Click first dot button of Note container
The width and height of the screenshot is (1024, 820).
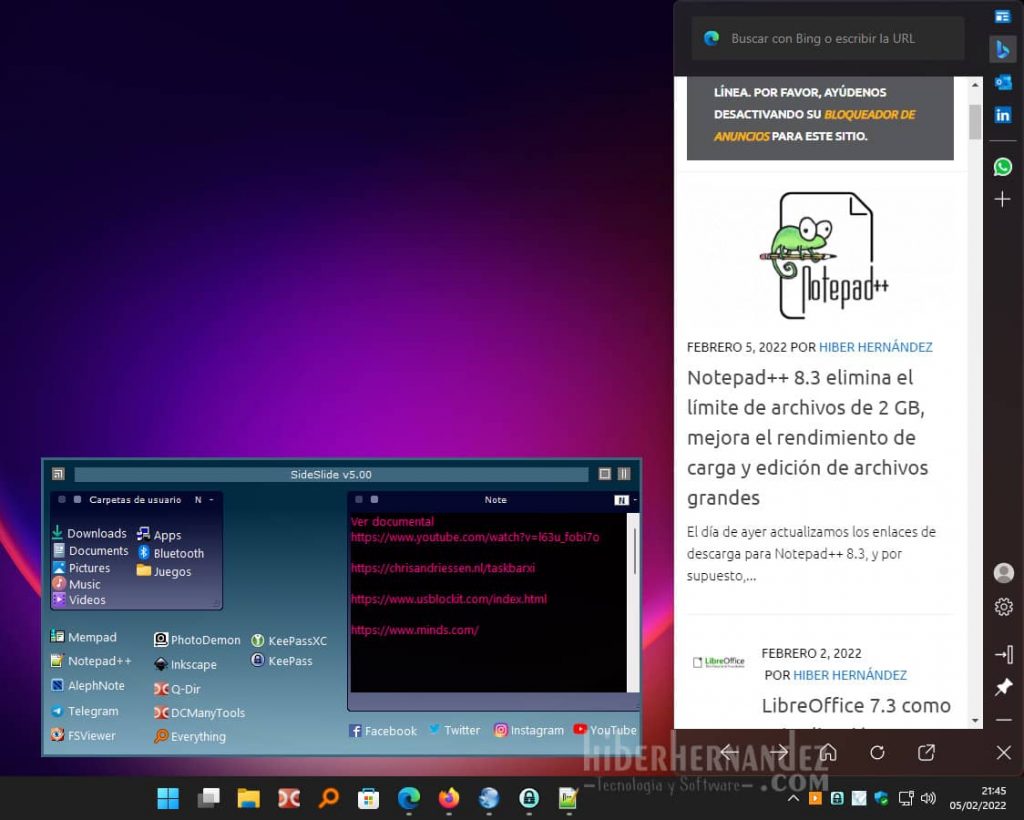click(359, 499)
